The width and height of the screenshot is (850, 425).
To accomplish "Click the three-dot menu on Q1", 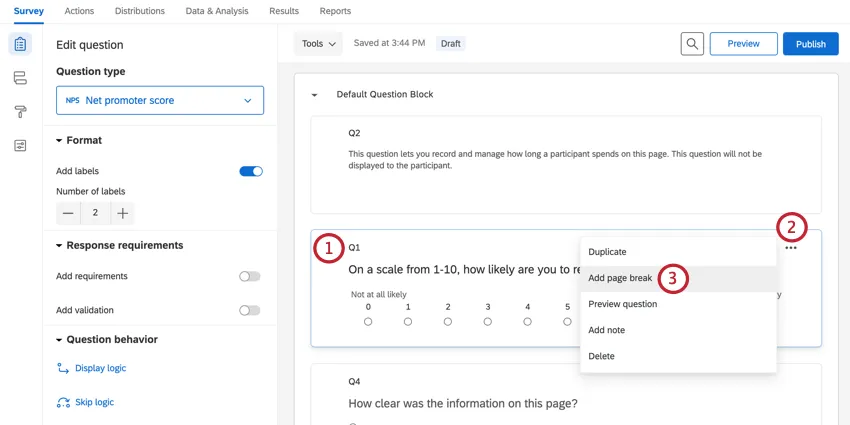I will [x=791, y=248].
